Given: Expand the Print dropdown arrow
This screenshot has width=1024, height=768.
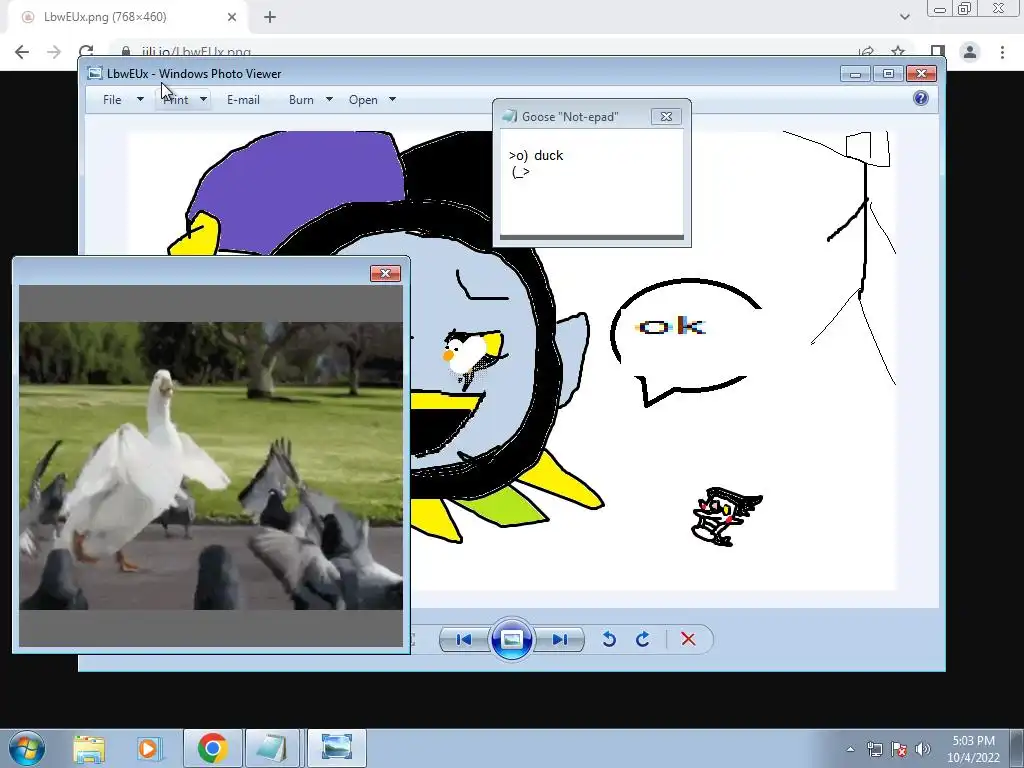Looking at the screenshot, I should point(203,99).
